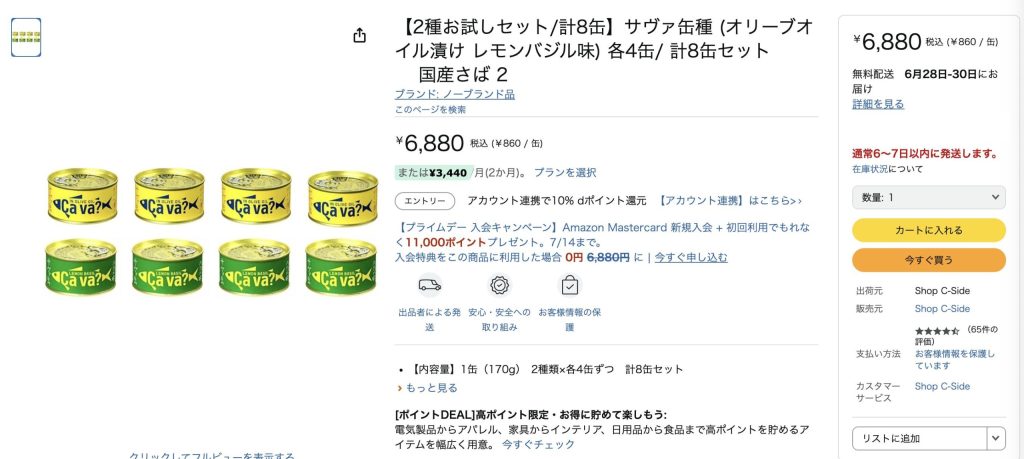Click the star rating under seller
Image resolution: width=1024 pixels, height=459 pixels.
936,331
